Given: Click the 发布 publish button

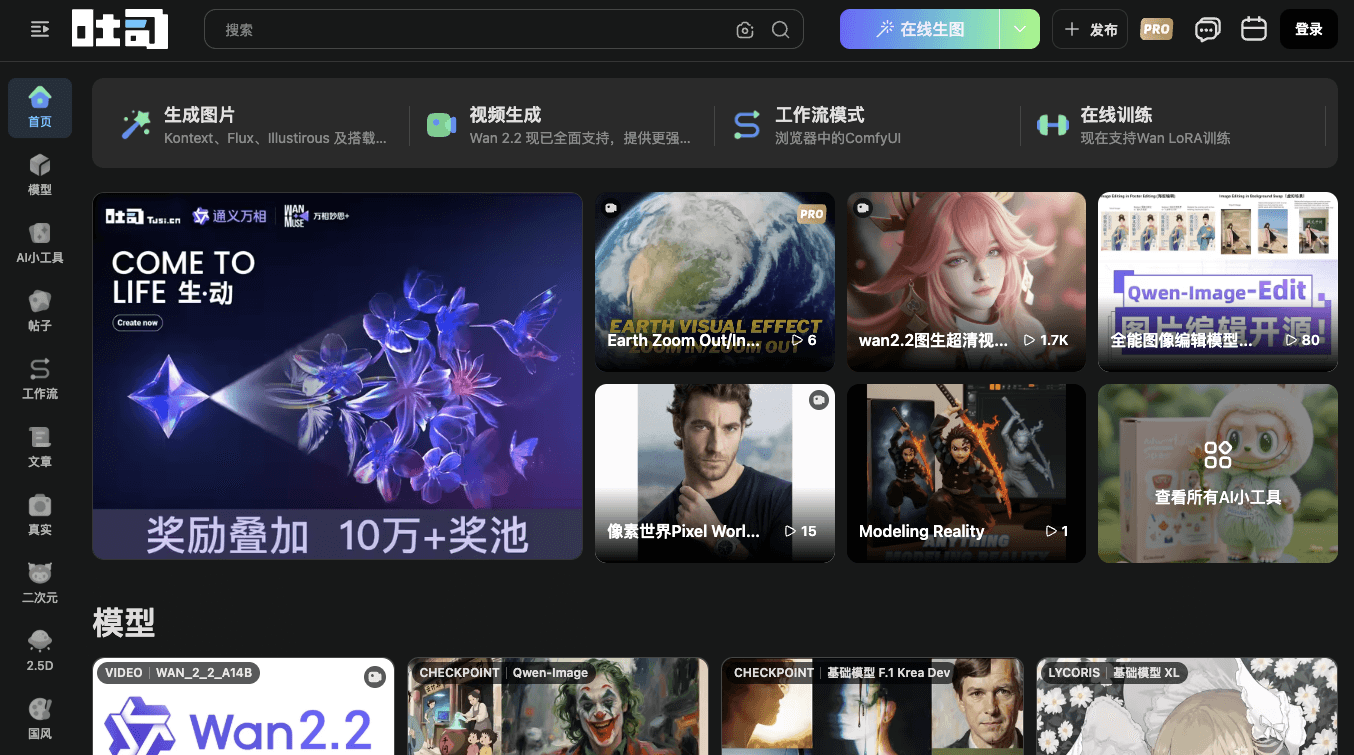Looking at the screenshot, I should pyautogui.click(x=1090, y=29).
